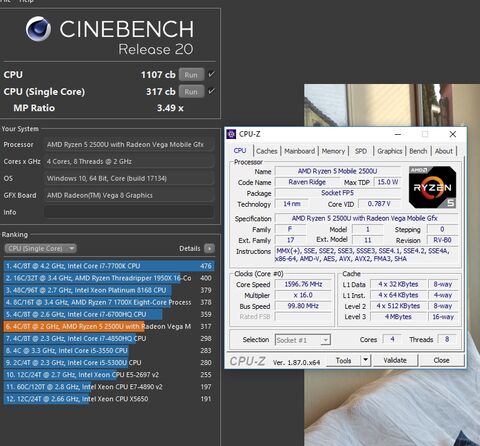Click the Multiplier value x 16.0
Screen dimensions: 480x446
click(x=303, y=295)
